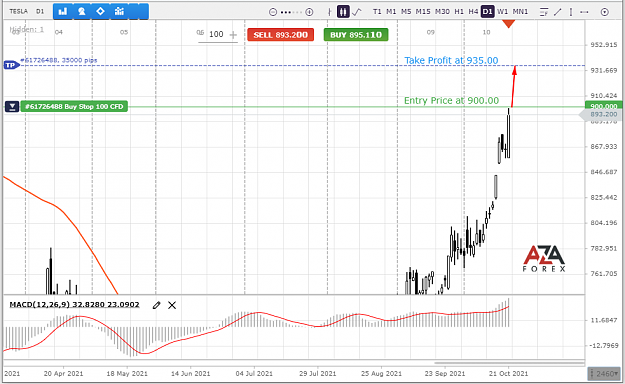Open the Fibonacci levels drawing tool

point(544,12)
